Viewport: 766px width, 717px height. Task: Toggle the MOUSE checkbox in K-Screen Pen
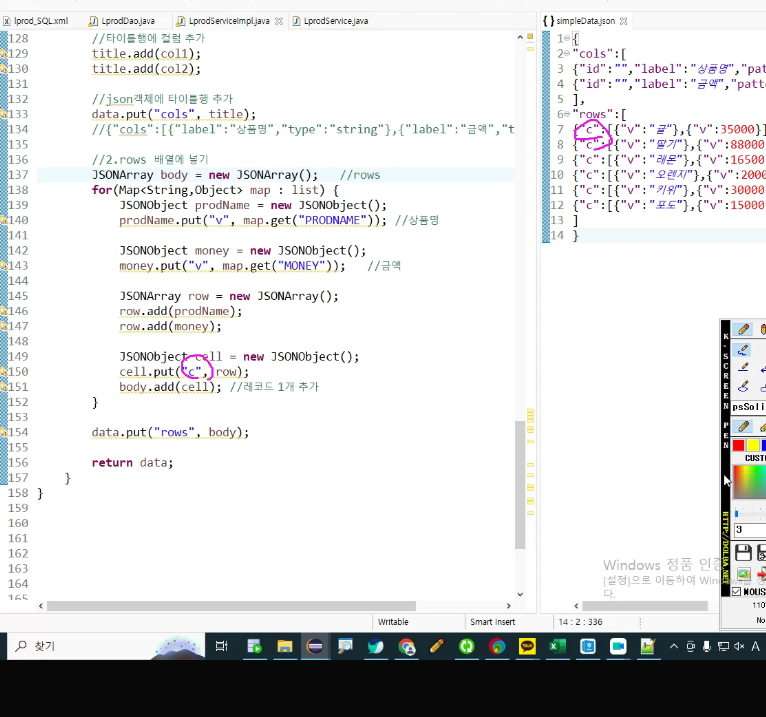[737, 591]
